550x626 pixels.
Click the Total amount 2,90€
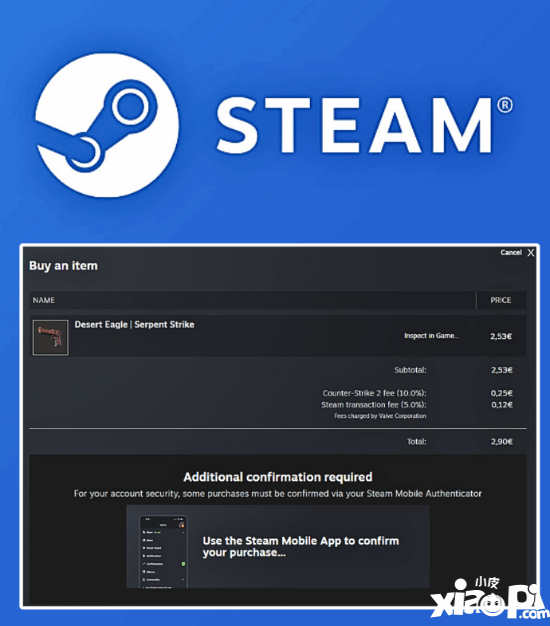(x=502, y=442)
